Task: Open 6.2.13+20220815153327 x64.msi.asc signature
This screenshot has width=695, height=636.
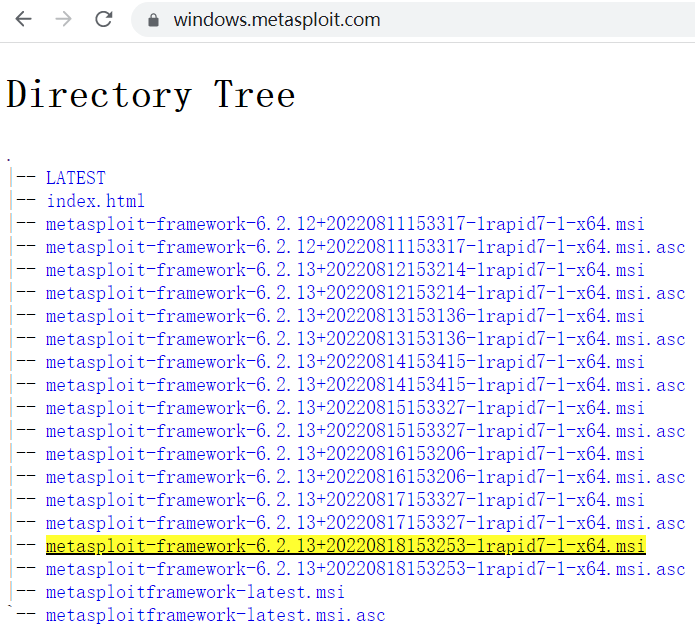Action: pyautogui.click(x=366, y=432)
